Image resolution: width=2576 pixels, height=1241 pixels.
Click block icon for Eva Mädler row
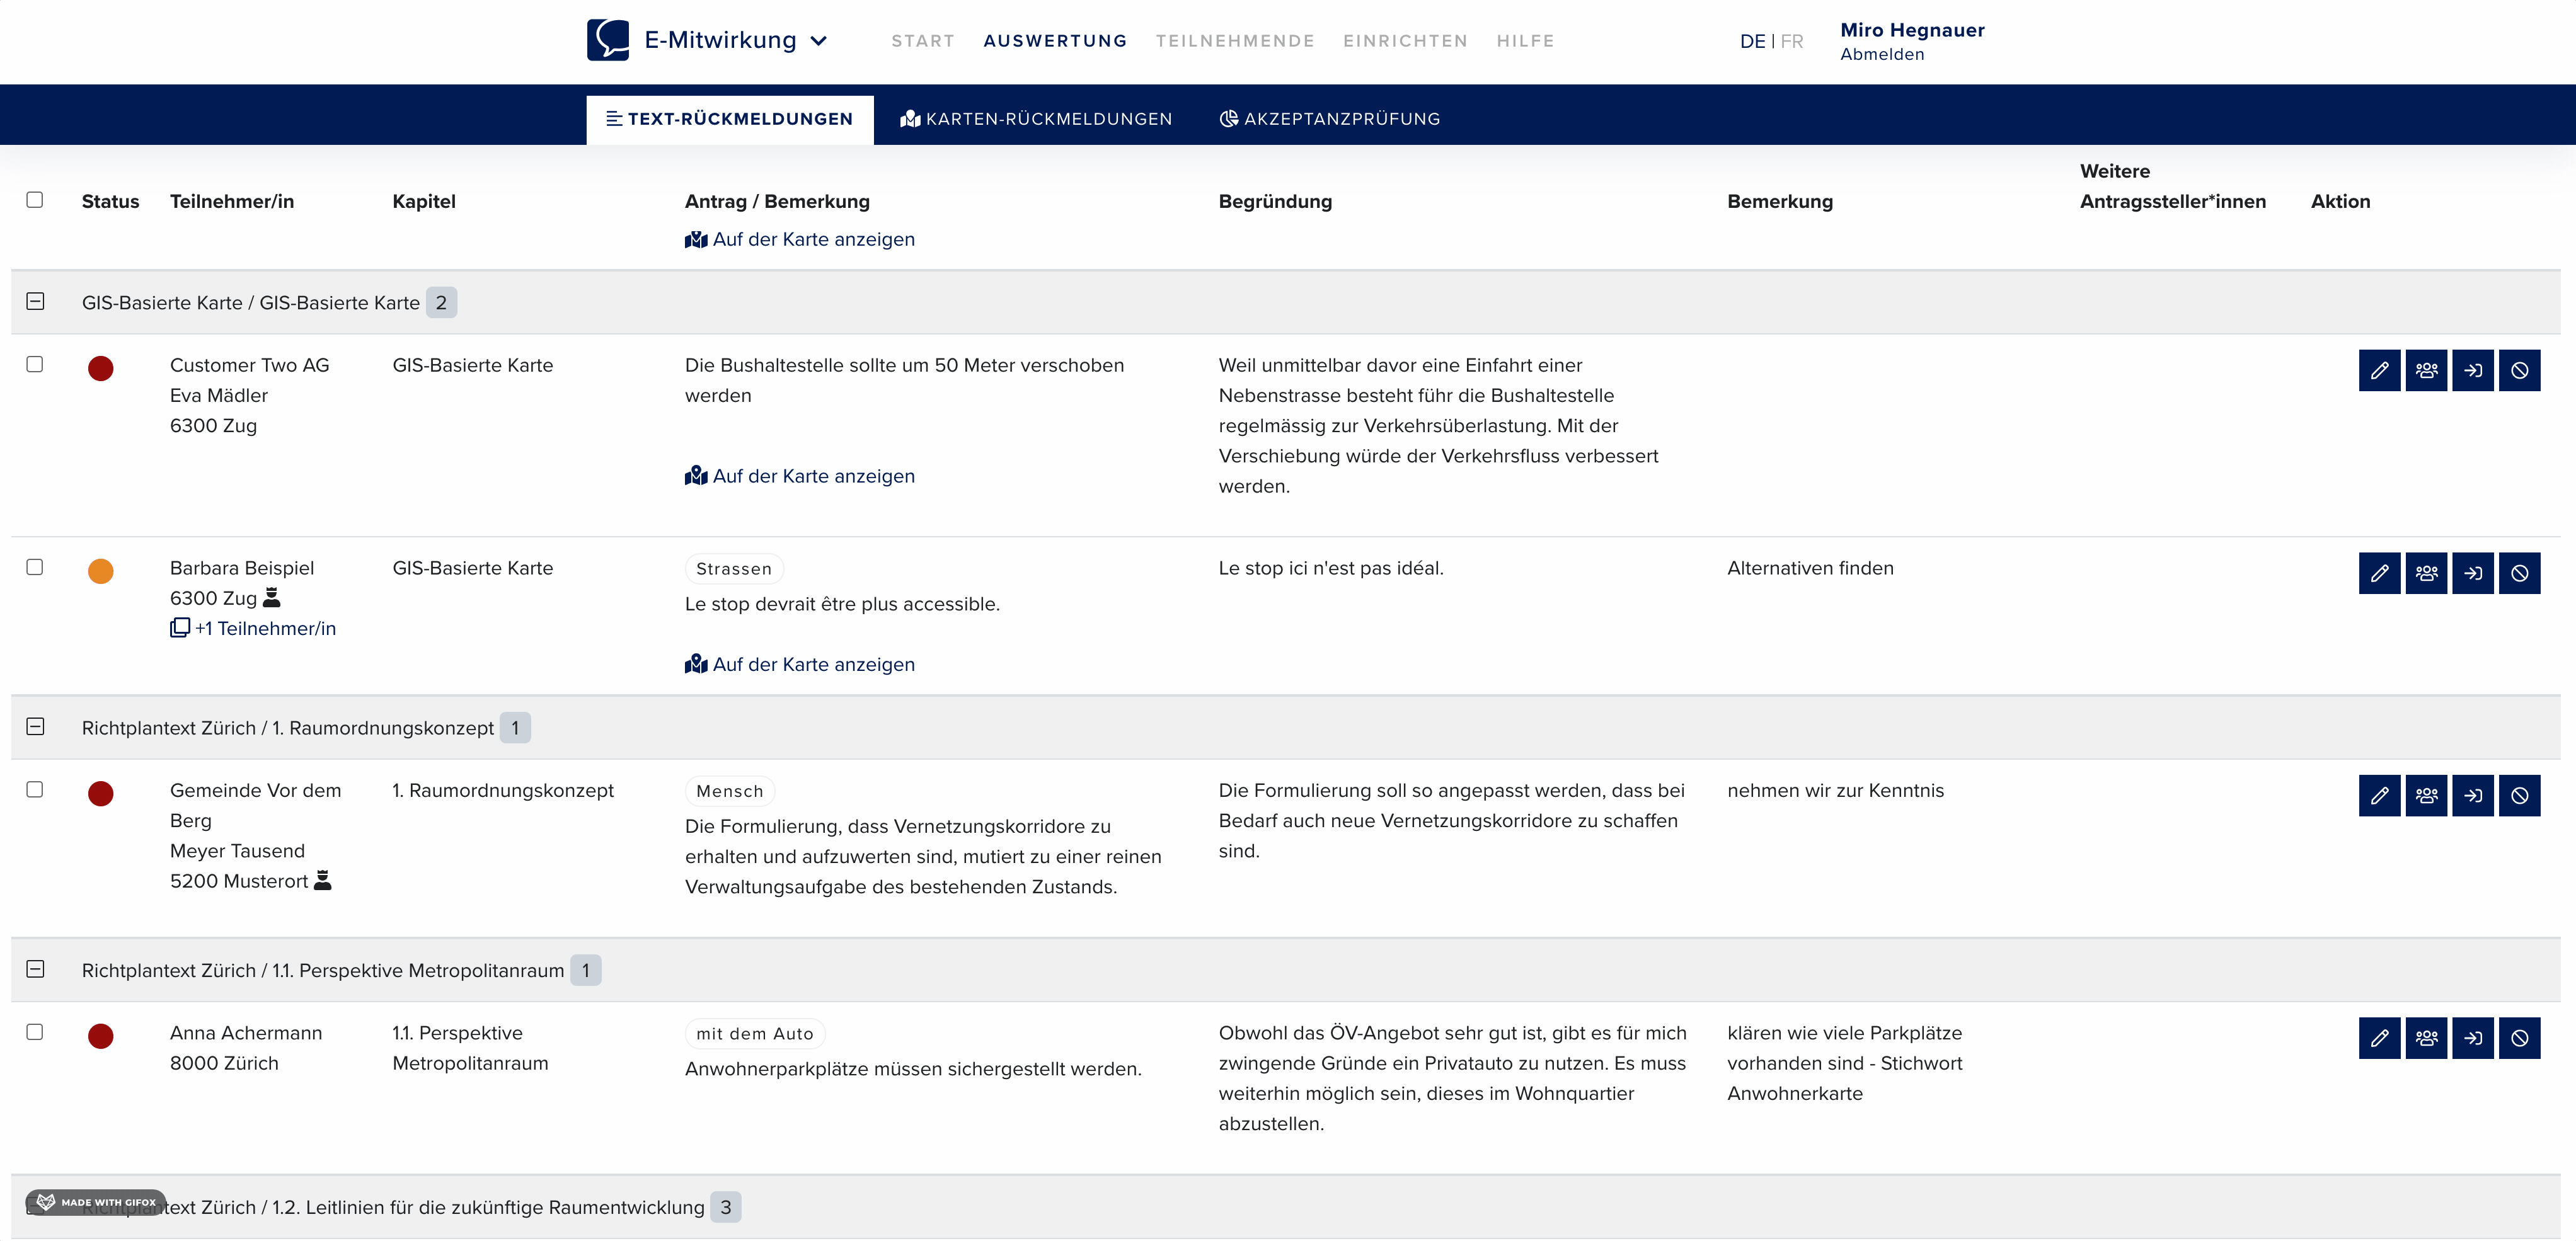2519,370
